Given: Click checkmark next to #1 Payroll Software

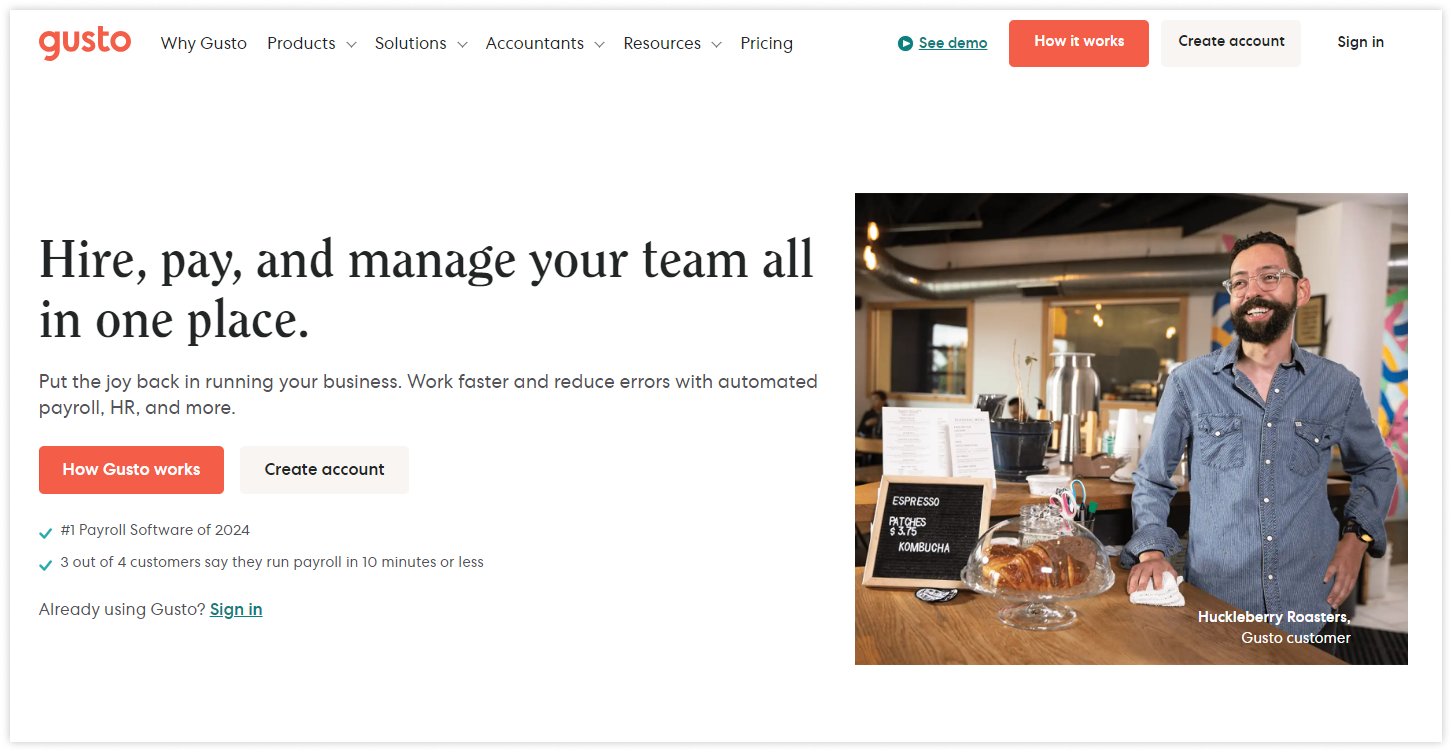Looking at the screenshot, I should point(45,532).
